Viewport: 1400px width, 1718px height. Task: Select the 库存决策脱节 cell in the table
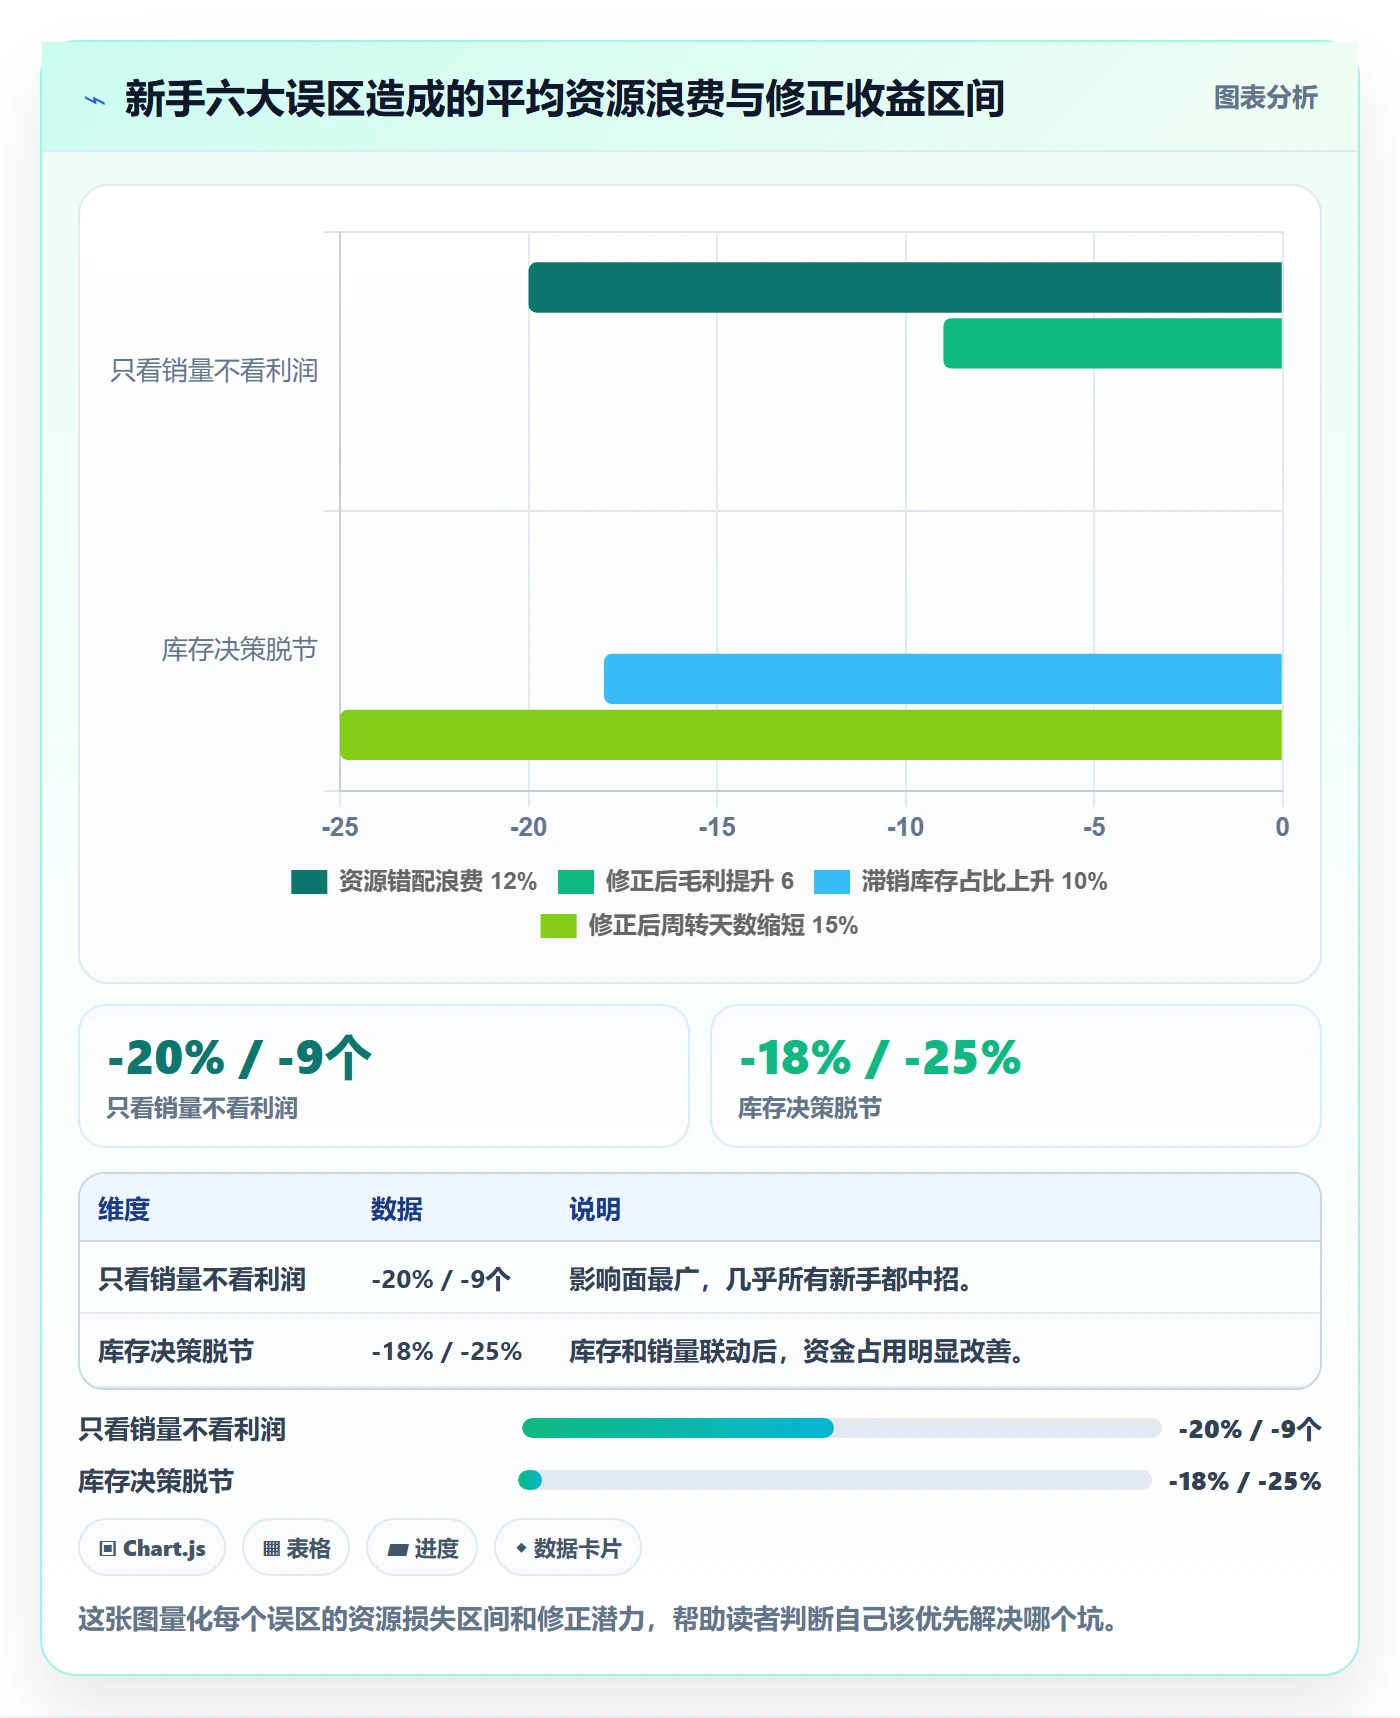(x=176, y=1351)
